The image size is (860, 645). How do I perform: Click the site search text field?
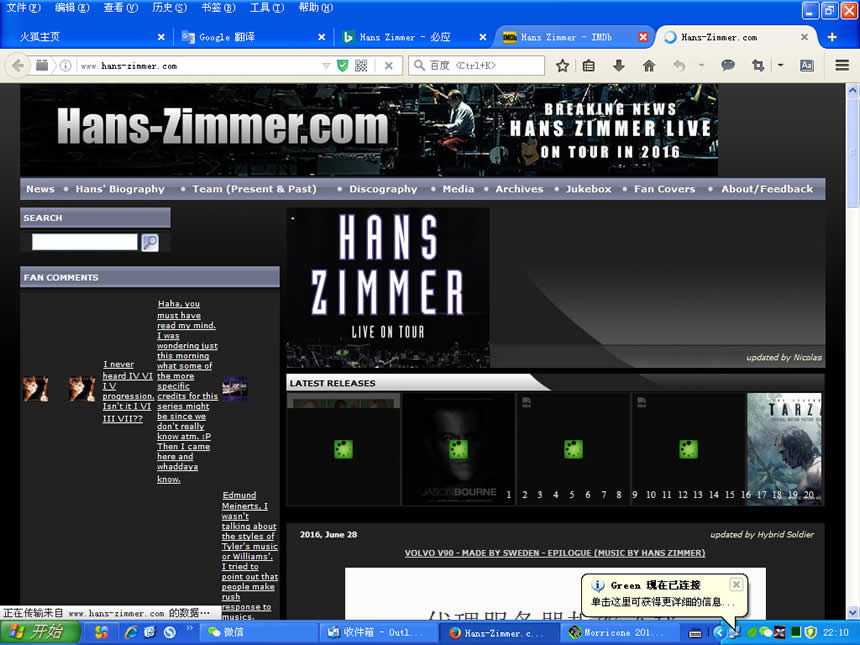tap(84, 242)
